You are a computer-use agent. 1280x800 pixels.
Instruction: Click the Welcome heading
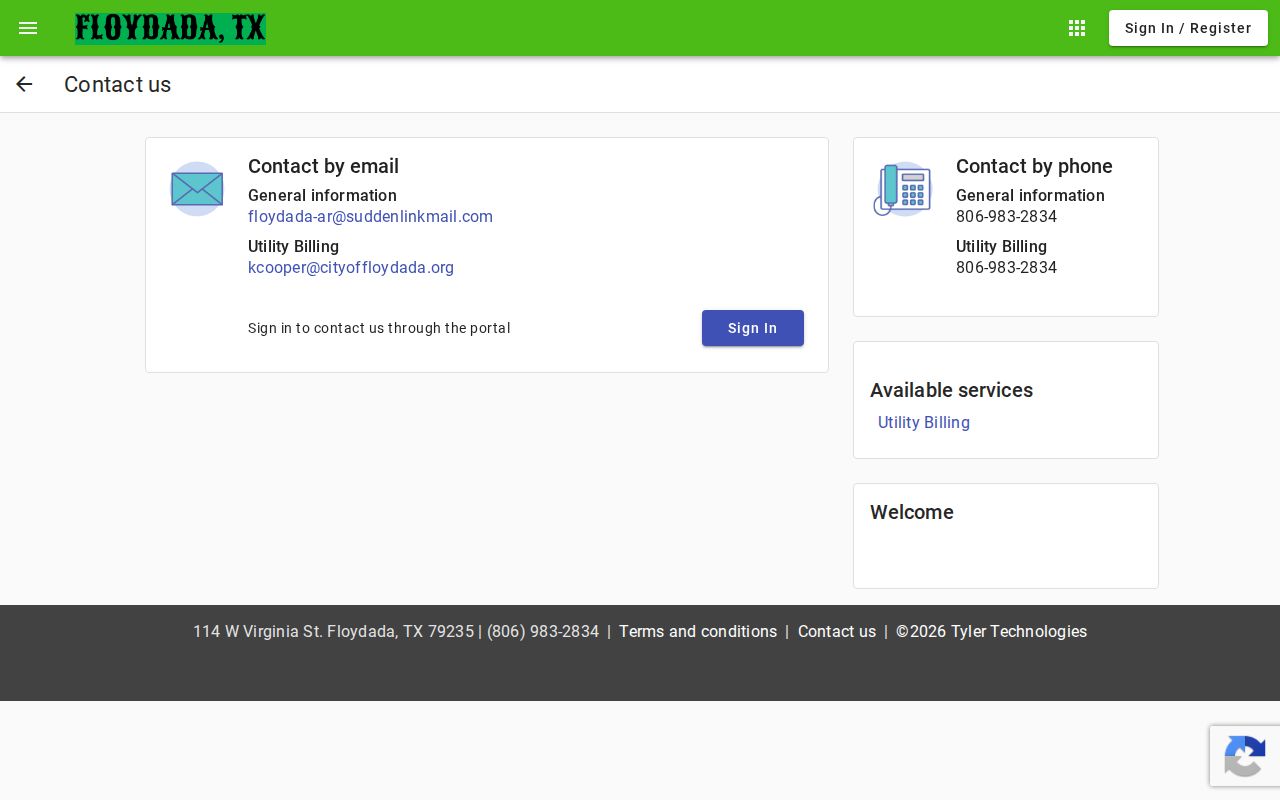tap(912, 512)
